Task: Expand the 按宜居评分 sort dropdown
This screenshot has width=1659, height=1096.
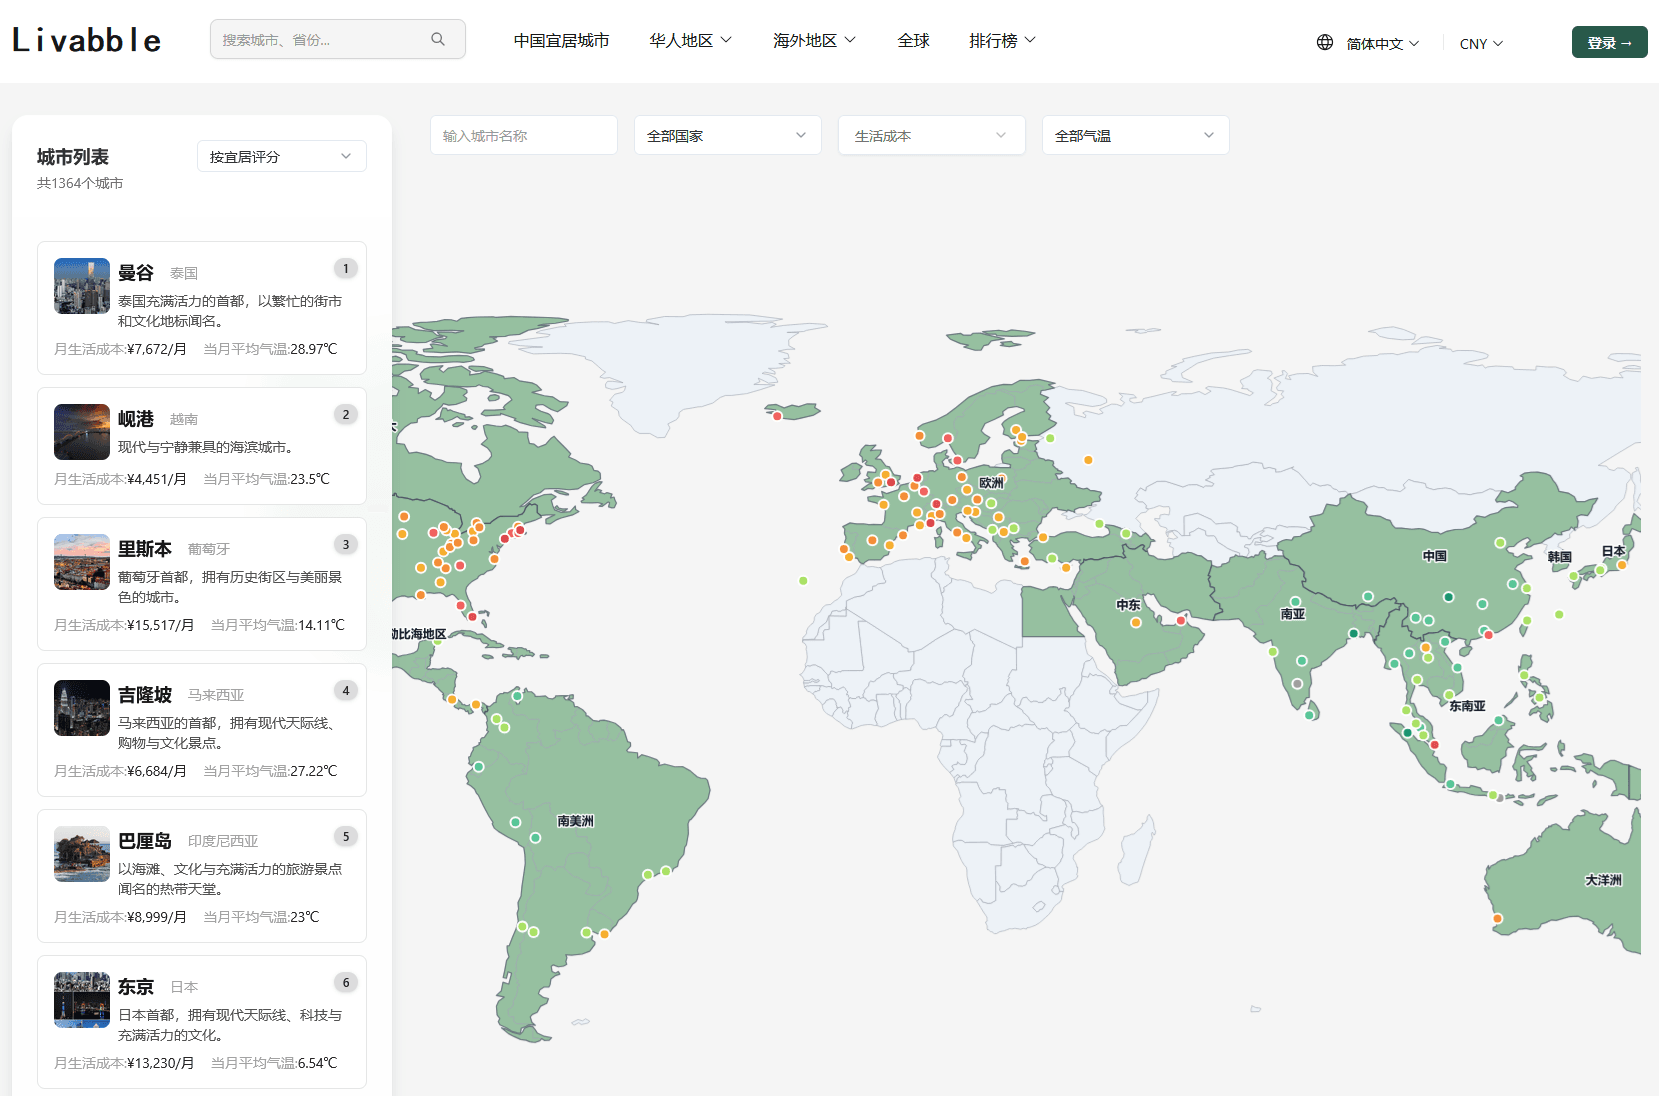Action: (282, 156)
